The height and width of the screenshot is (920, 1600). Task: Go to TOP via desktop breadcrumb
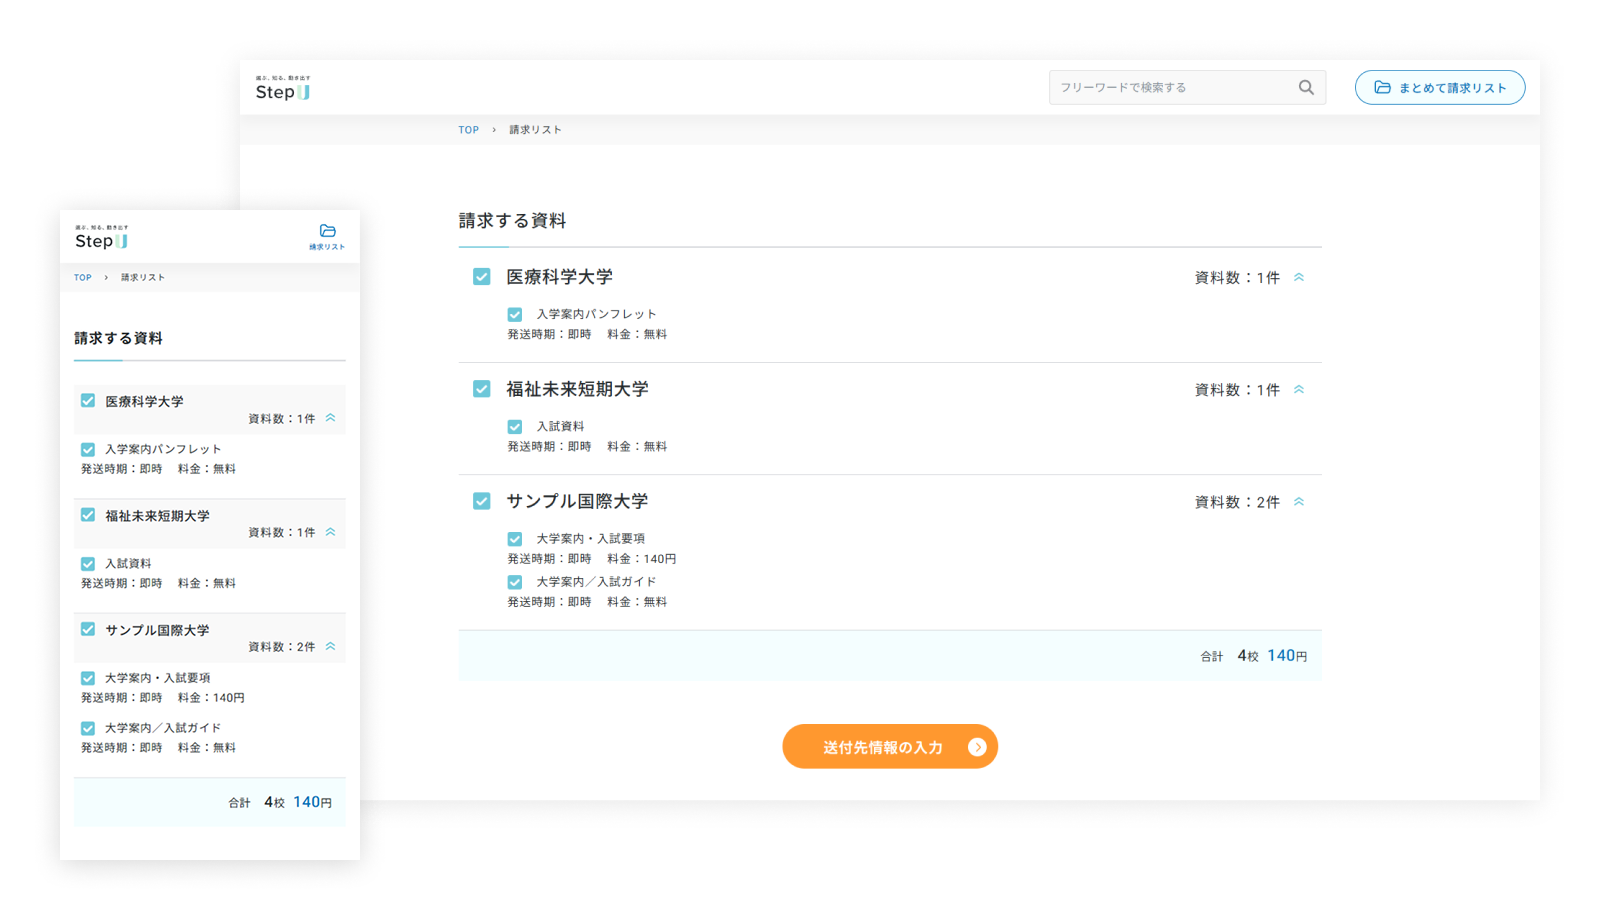tap(468, 130)
